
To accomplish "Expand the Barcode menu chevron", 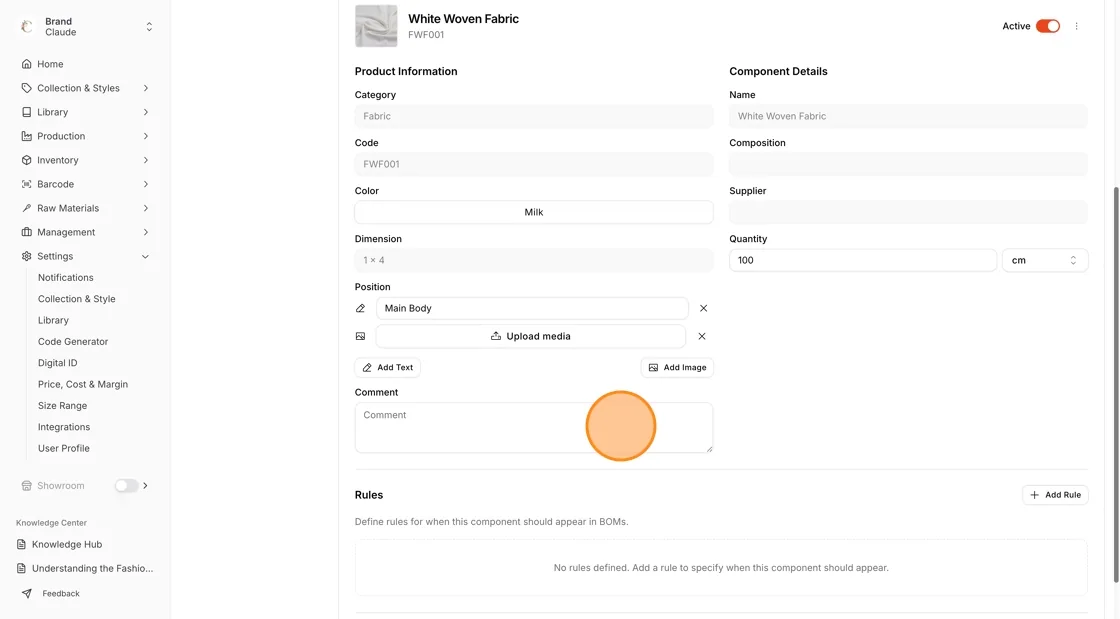I will point(146,184).
